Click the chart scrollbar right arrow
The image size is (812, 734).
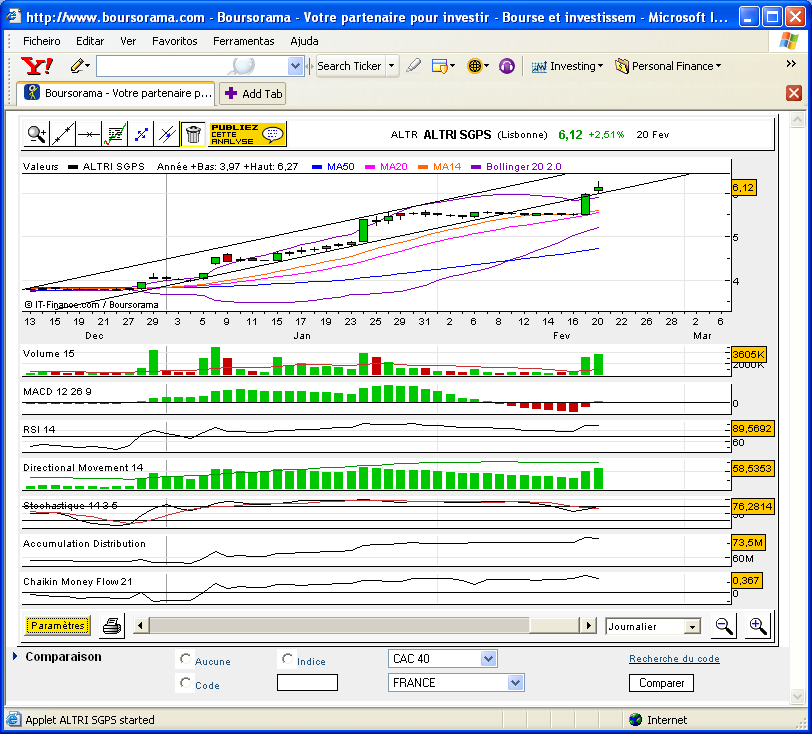[588, 625]
